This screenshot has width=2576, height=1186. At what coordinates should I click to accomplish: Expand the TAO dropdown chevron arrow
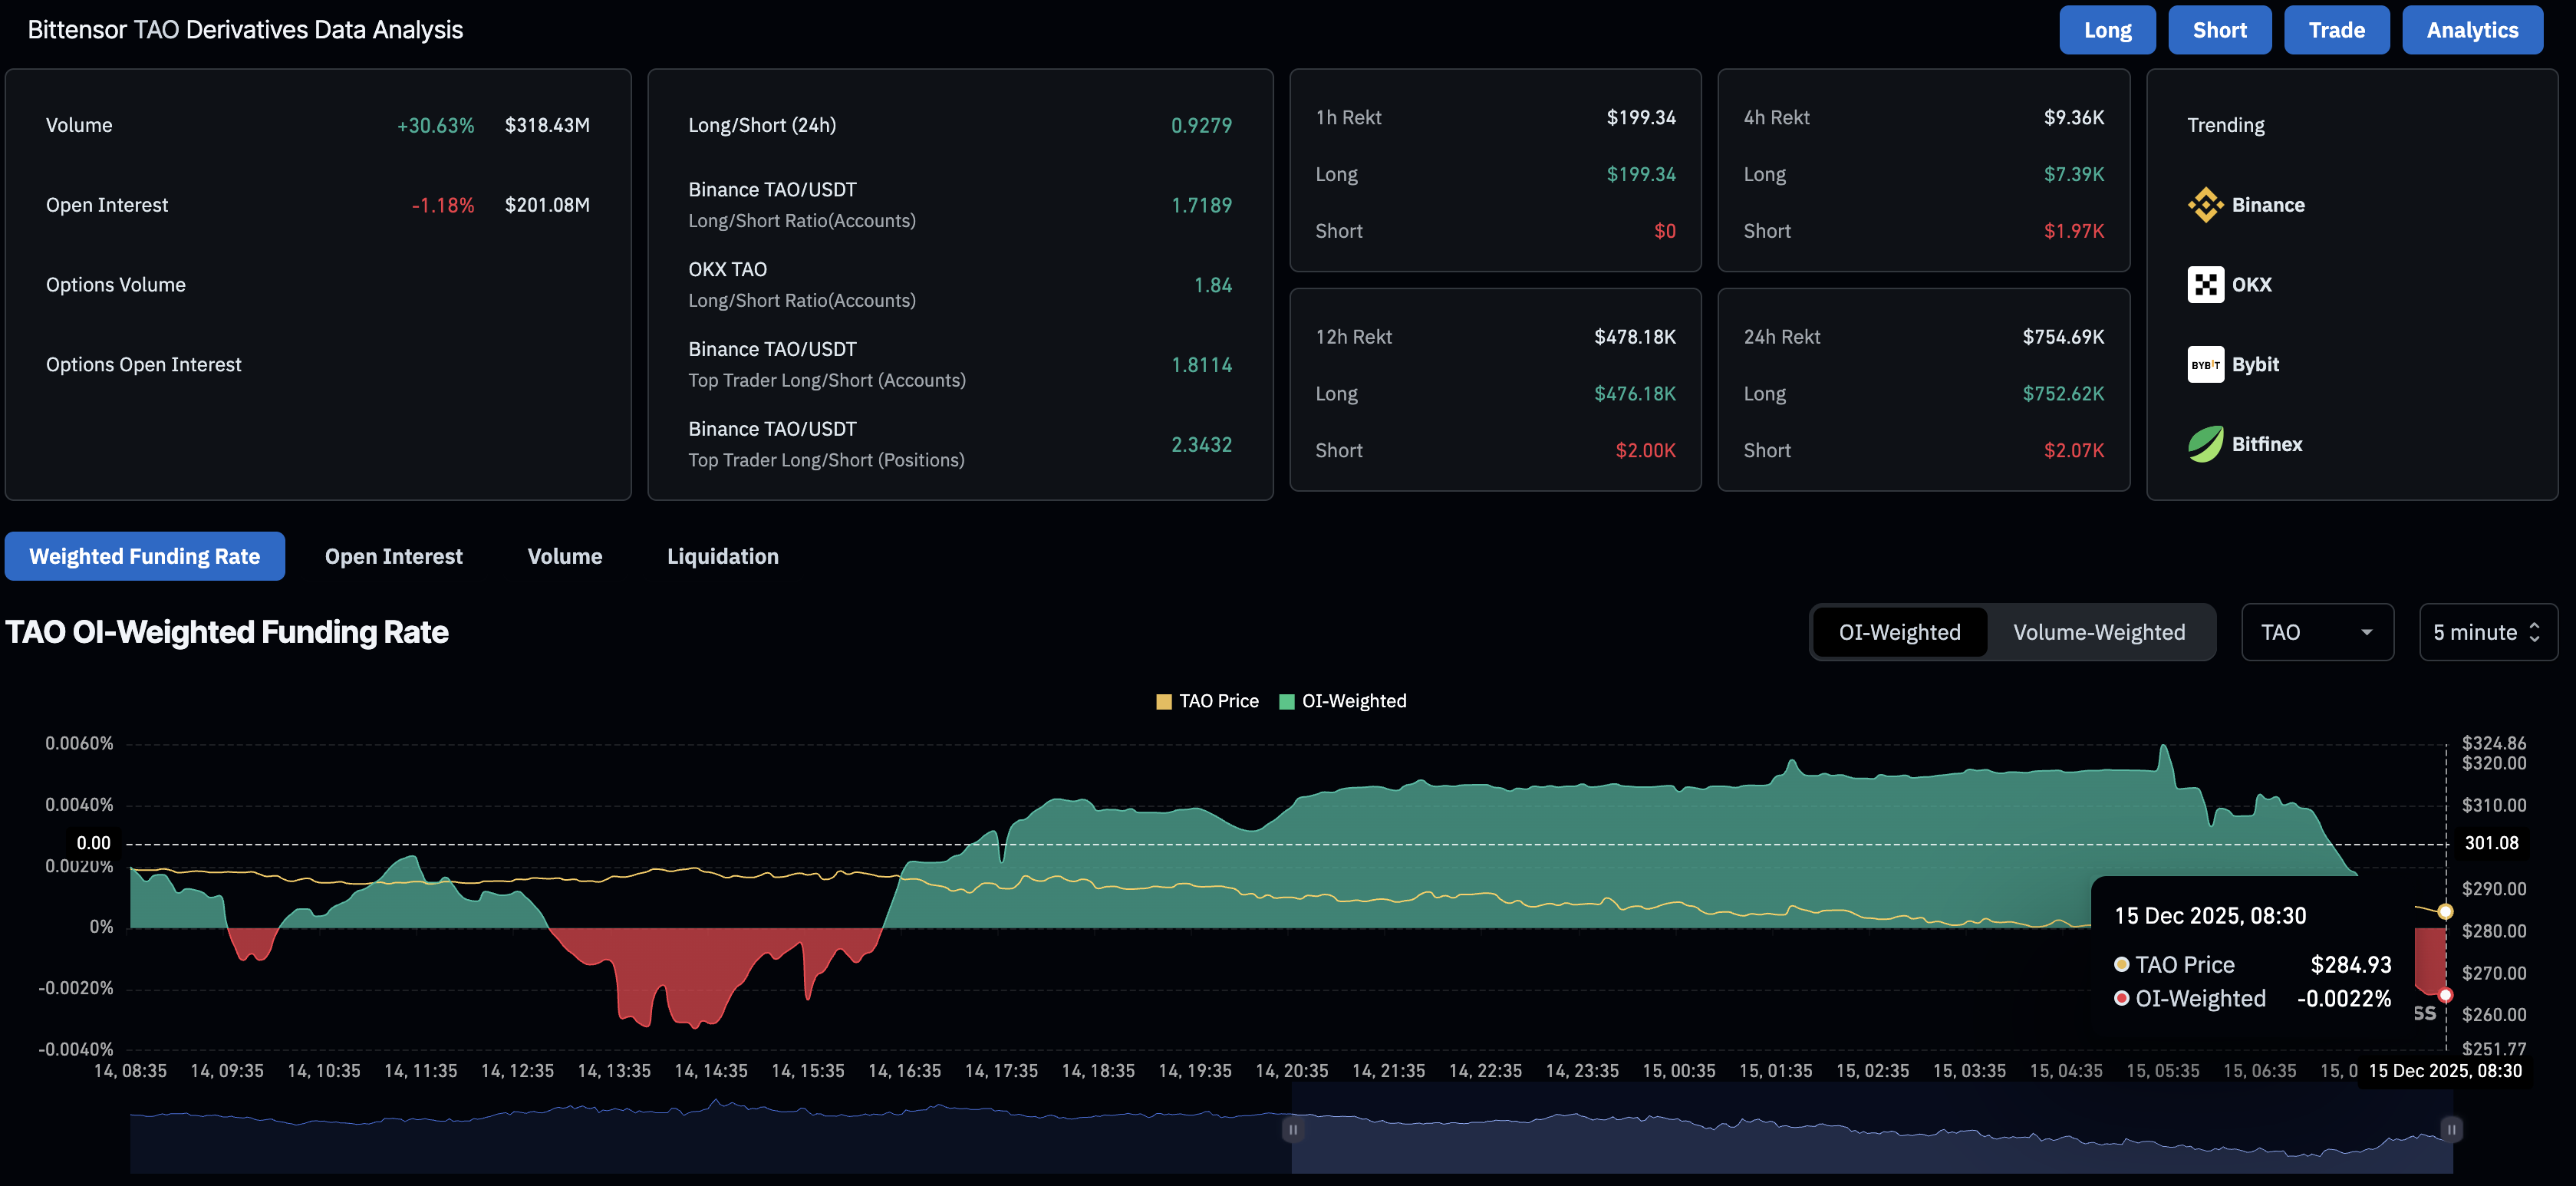[x=2367, y=632]
